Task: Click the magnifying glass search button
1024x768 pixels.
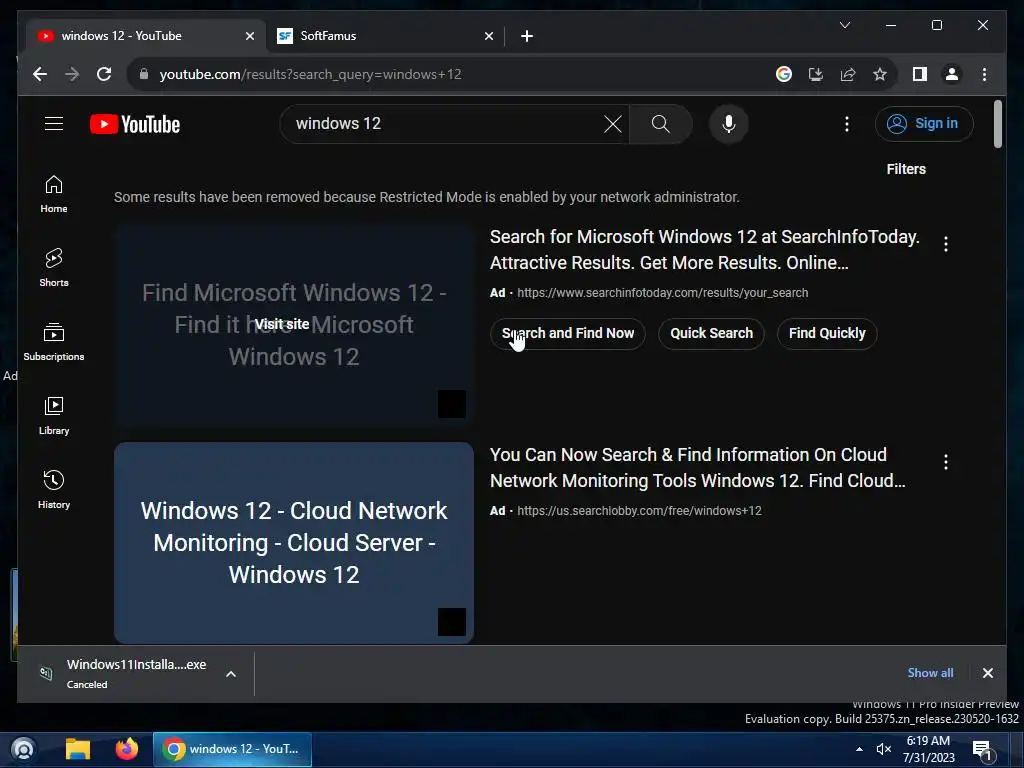Action: pyautogui.click(x=660, y=123)
